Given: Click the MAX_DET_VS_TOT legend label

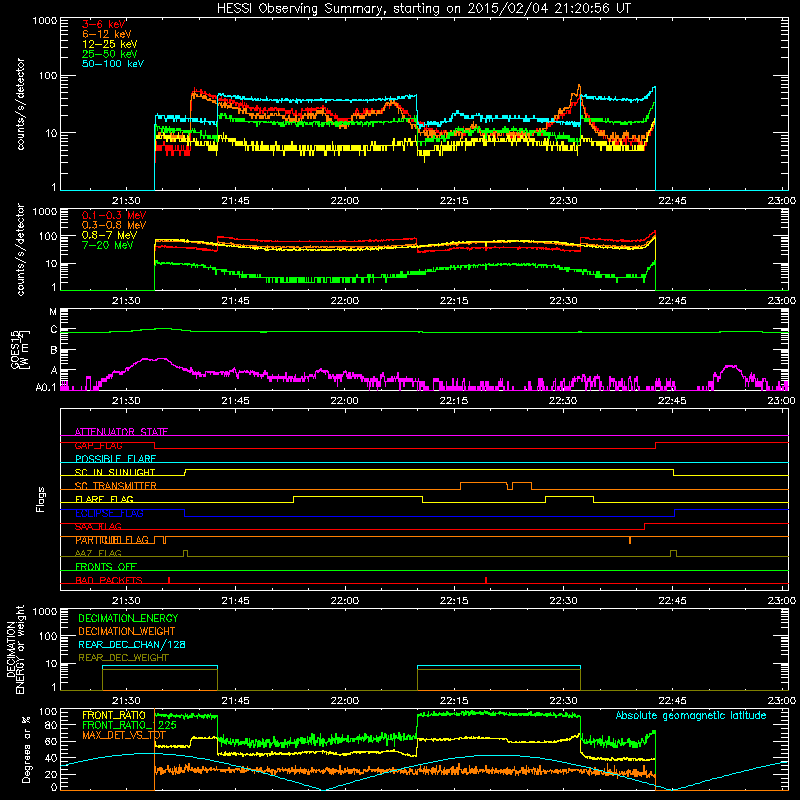Looking at the screenshot, I should click(123, 735).
